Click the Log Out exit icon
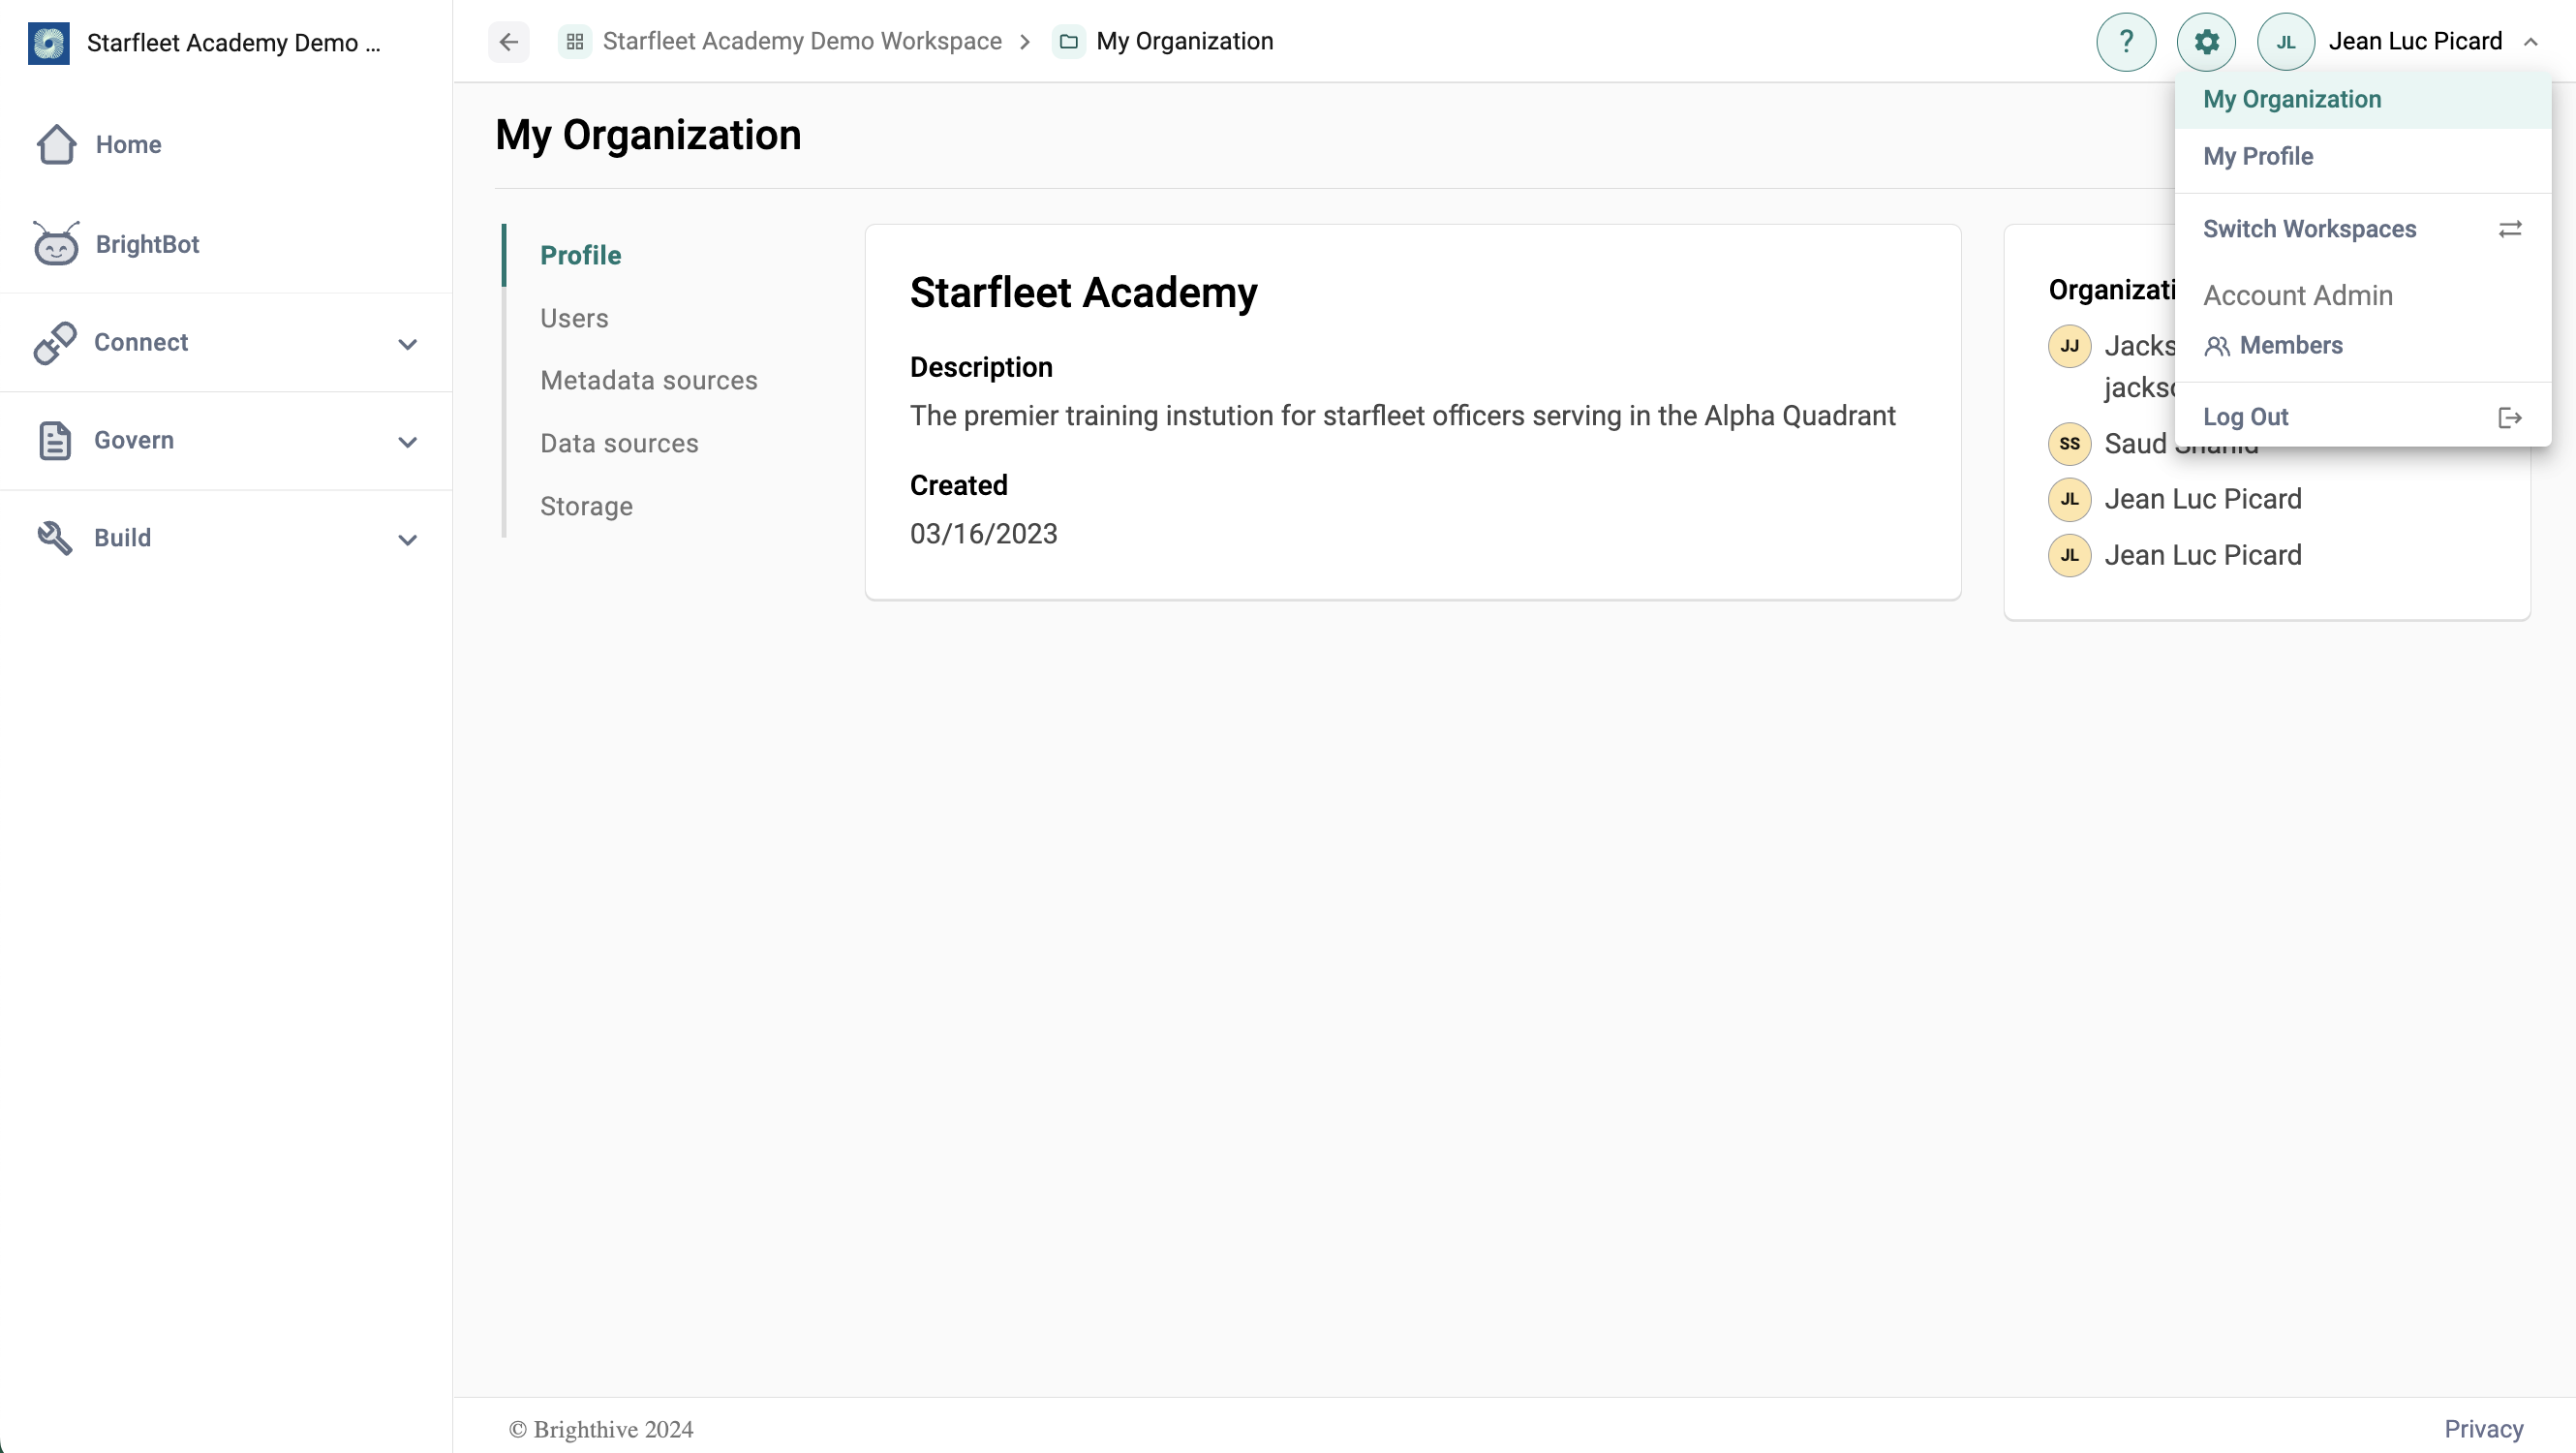The height and width of the screenshot is (1453, 2576). (x=2510, y=417)
